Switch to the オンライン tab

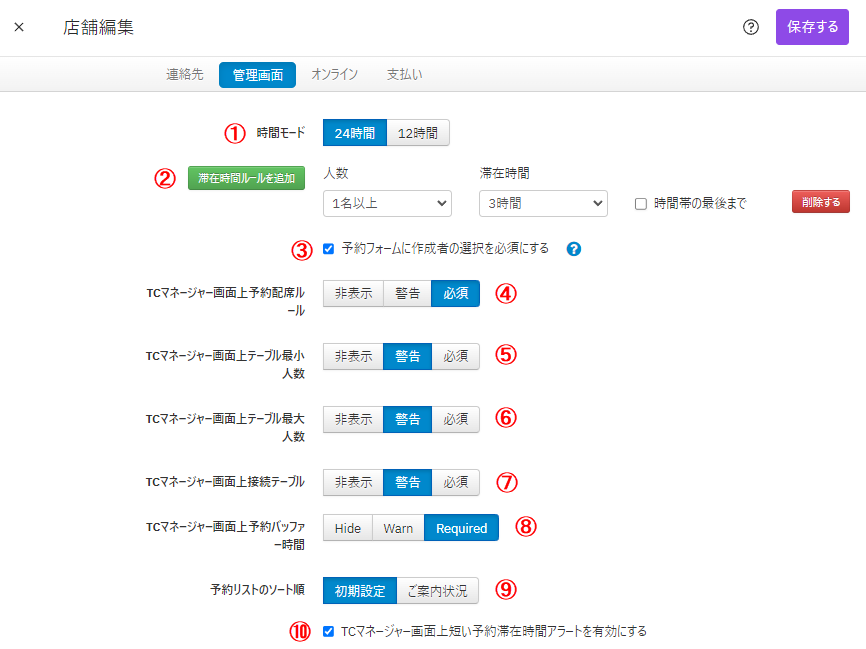pyautogui.click(x=335, y=75)
